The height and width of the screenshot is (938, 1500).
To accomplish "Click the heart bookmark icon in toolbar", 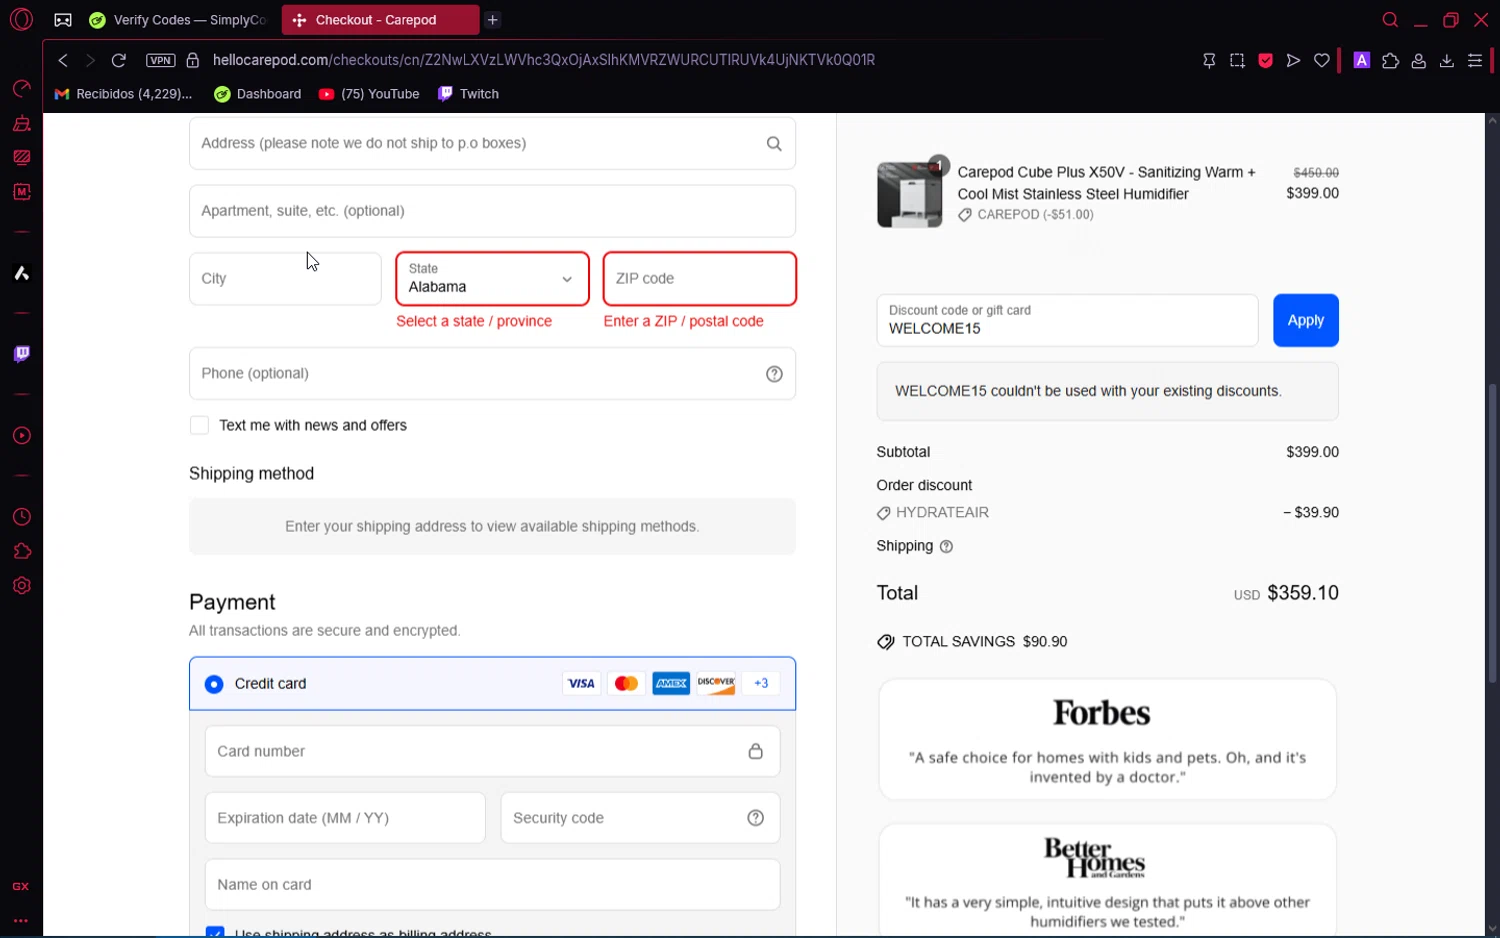I will coord(1321,60).
